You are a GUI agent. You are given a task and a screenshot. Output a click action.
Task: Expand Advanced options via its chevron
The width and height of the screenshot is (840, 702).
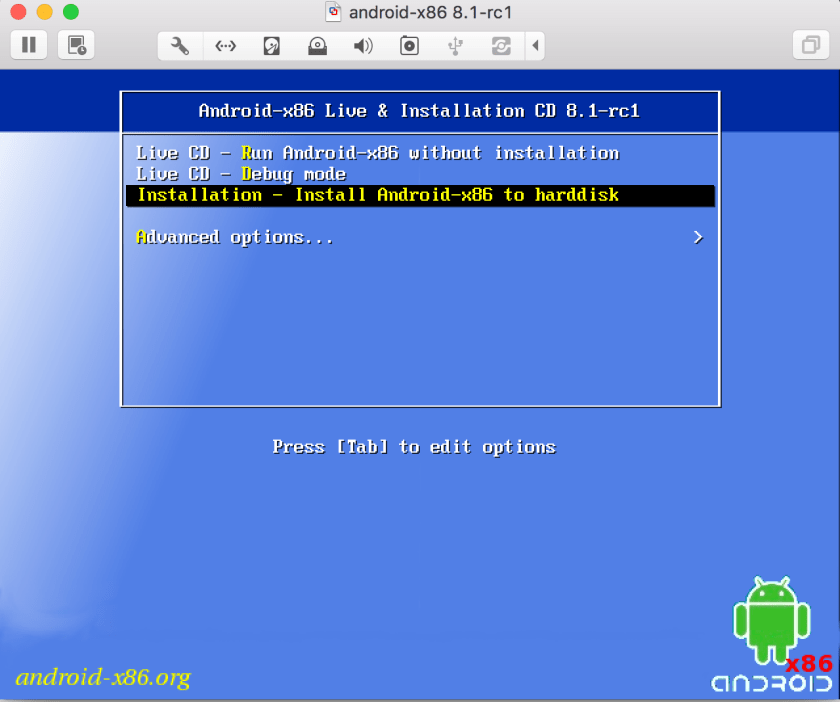pos(699,237)
